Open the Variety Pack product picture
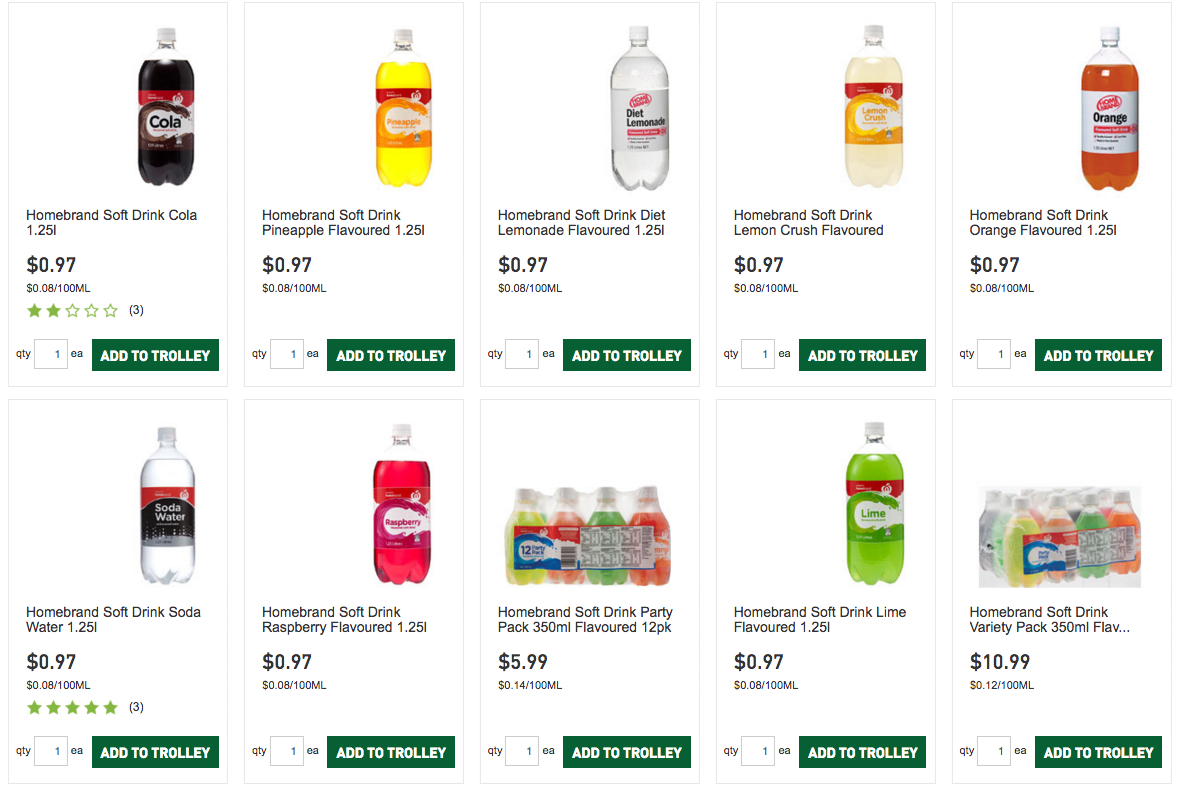 pyautogui.click(x=1060, y=537)
